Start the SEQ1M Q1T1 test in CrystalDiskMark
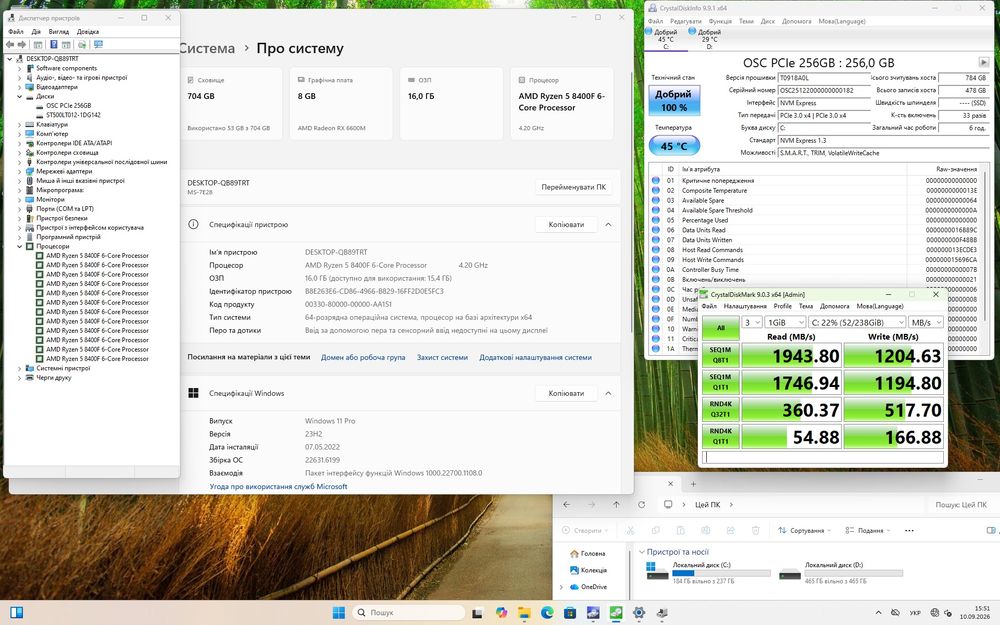The width and height of the screenshot is (1000, 625). point(721,382)
